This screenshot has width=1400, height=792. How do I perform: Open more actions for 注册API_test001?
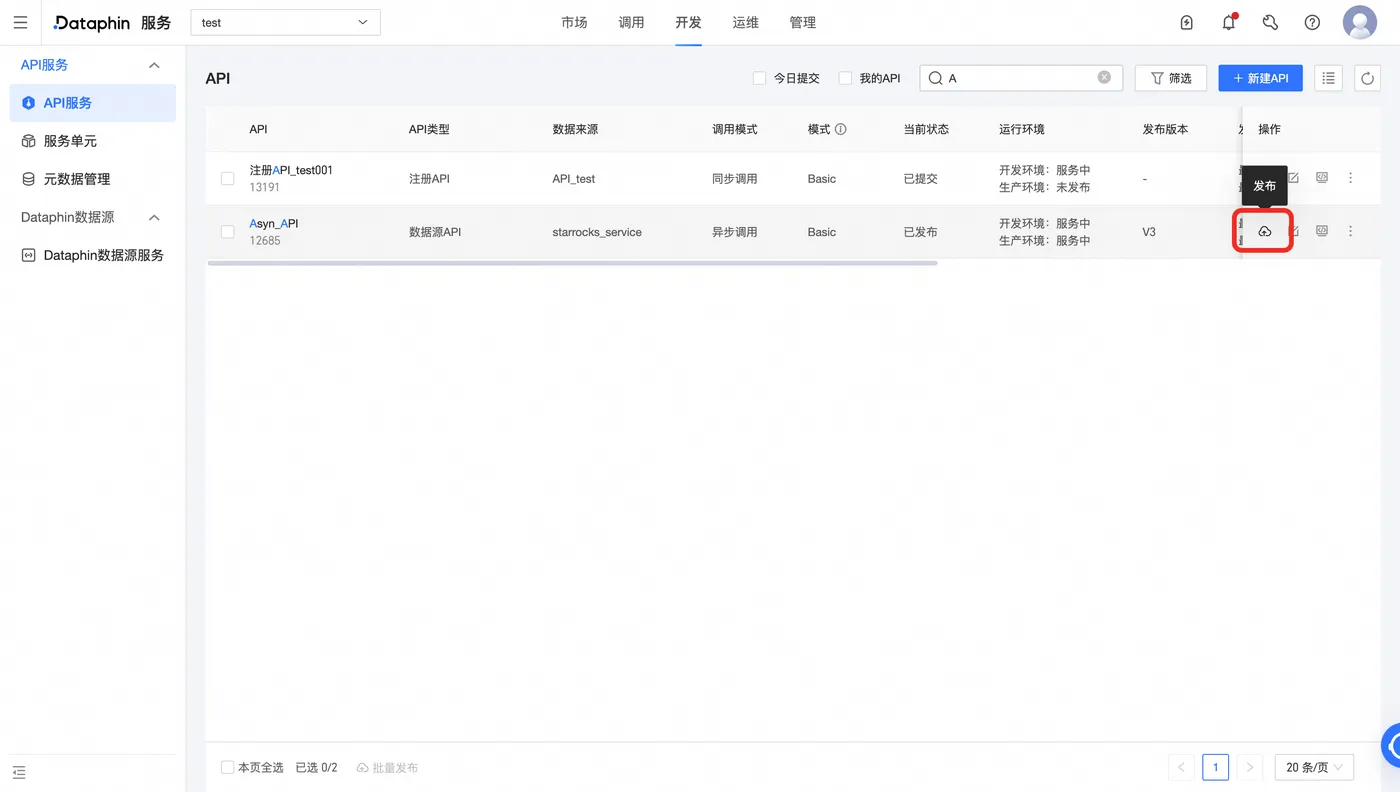pos(1351,178)
